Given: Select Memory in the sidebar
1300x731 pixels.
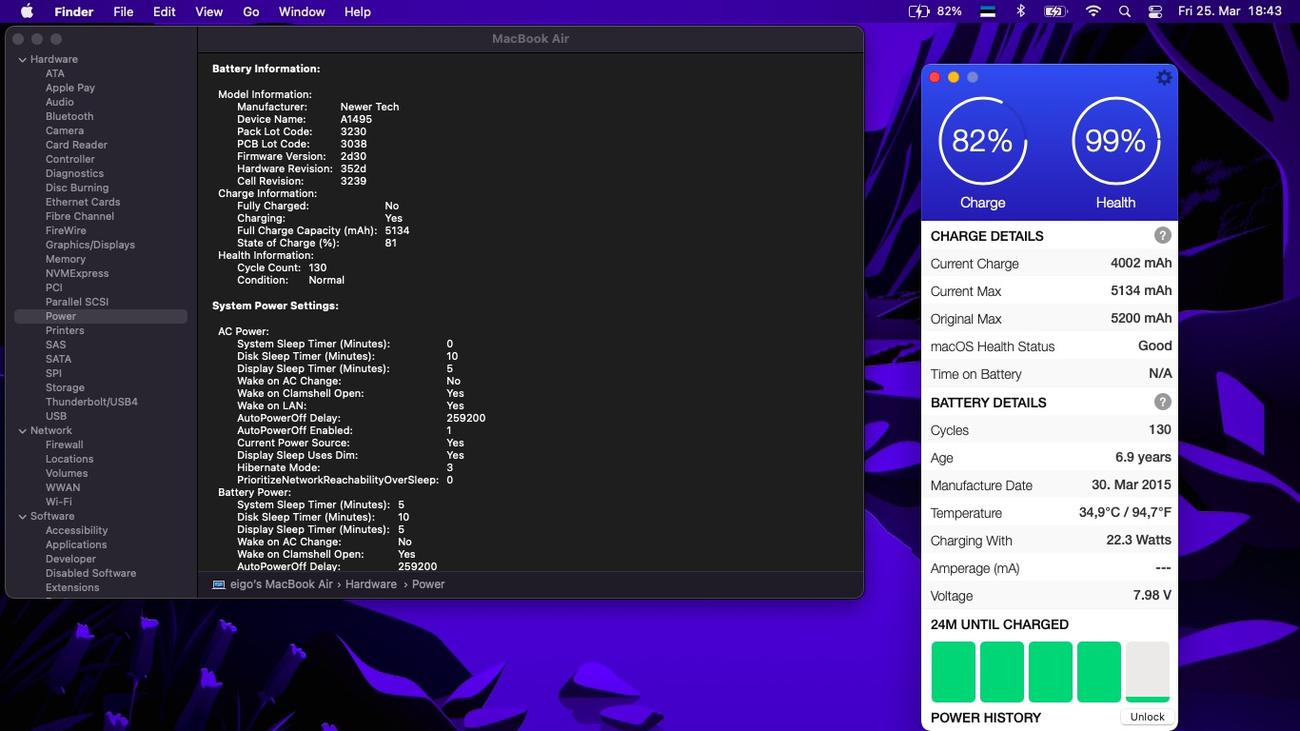Looking at the screenshot, I should (65, 259).
